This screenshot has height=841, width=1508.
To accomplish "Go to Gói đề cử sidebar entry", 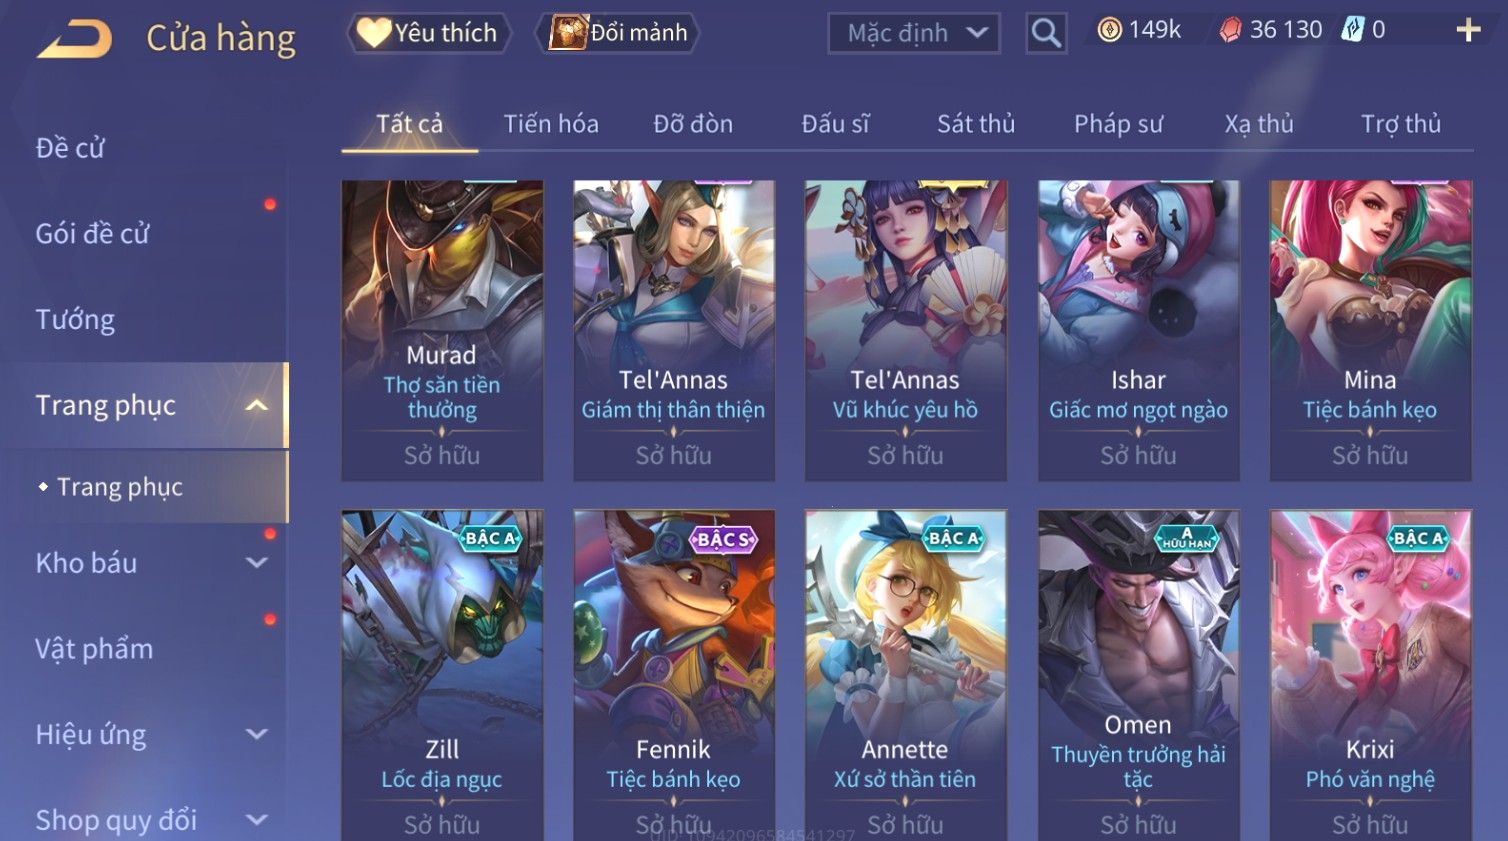I will (x=92, y=234).
